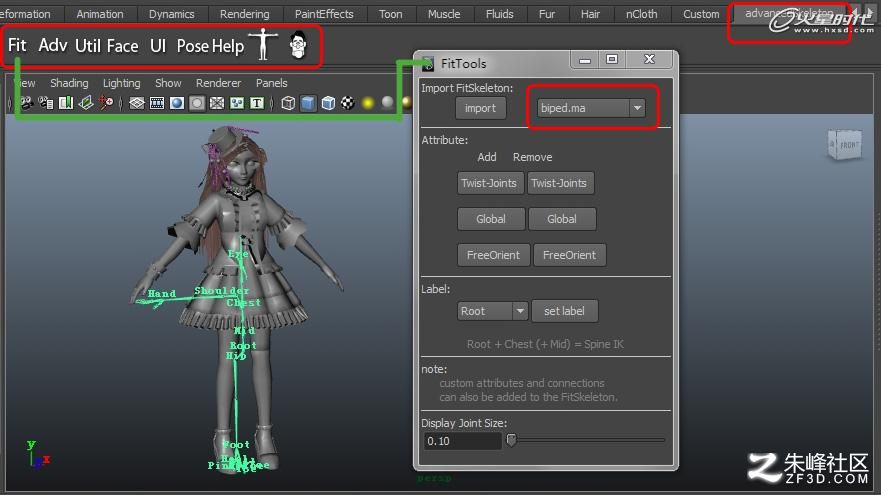This screenshot has height=495, width=881.
Task: Open the Panels menu
Action: pyautogui.click(x=271, y=83)
